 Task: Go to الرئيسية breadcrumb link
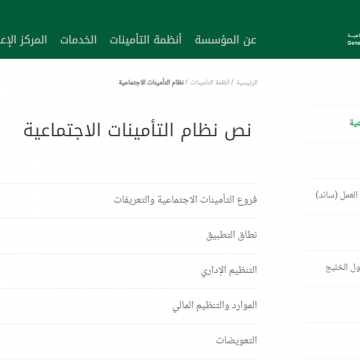coord(247,82)
